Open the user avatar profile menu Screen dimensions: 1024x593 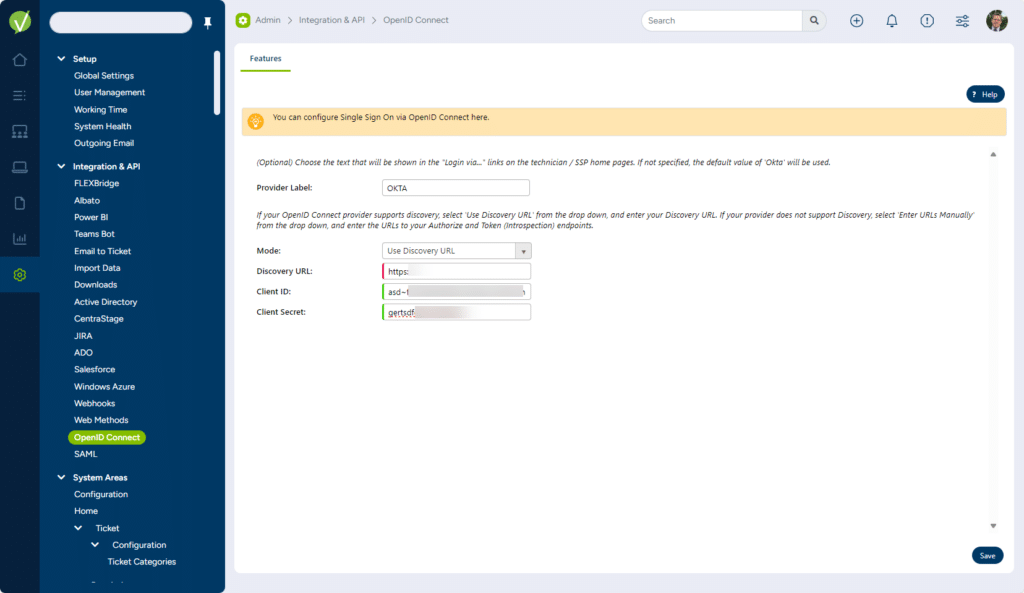(x=996, y=21)
